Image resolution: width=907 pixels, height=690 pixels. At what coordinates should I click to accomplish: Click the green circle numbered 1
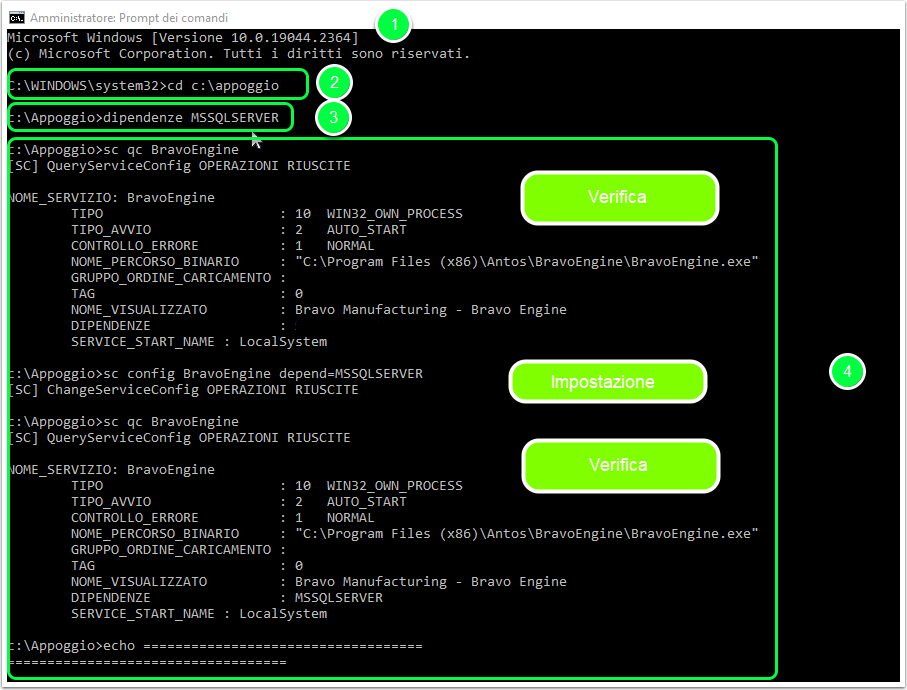394,25
